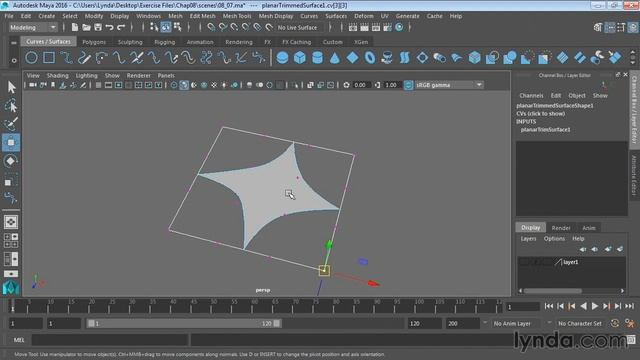Go to start of playback range

pos(549,306)
